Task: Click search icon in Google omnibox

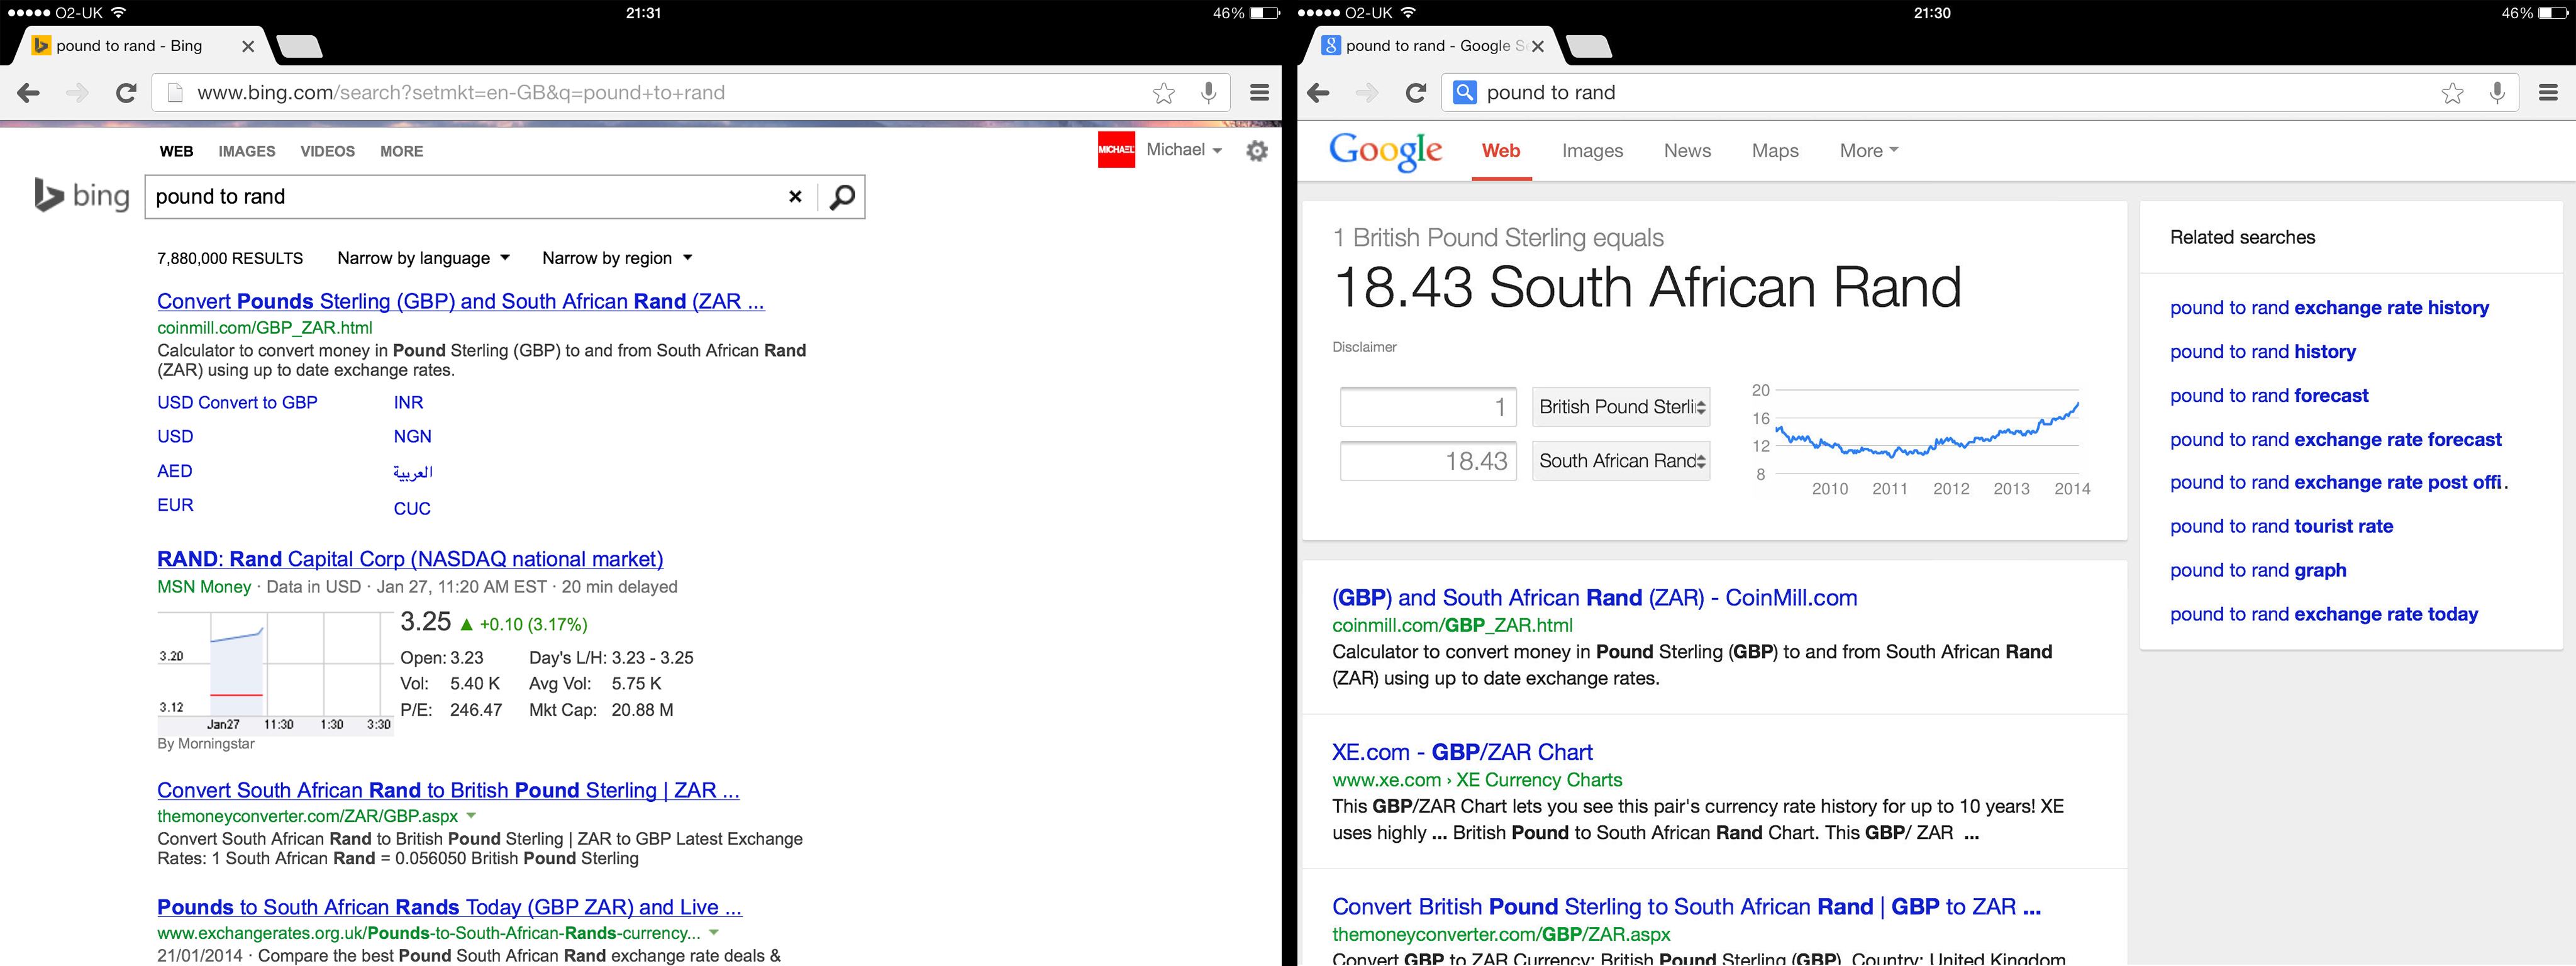Action: tap(1464, 92)
